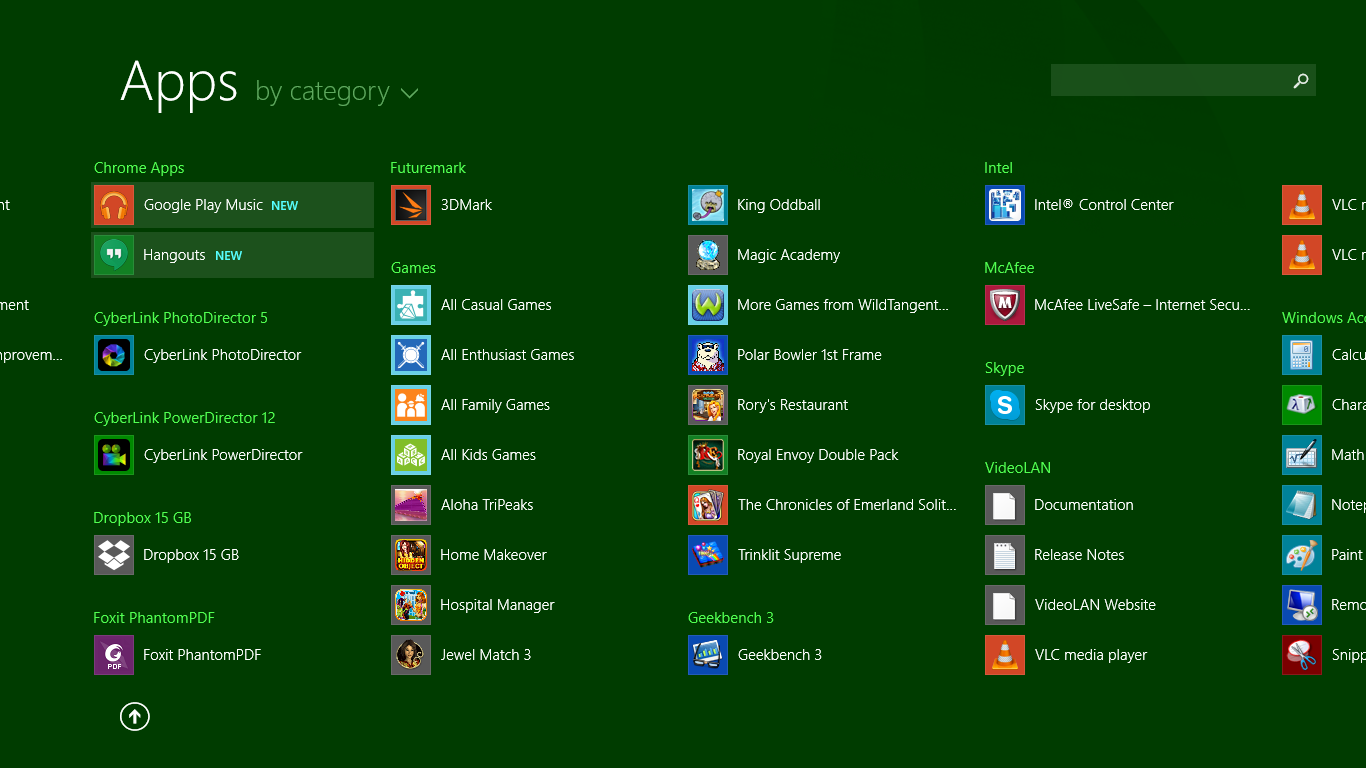Open the VideoLAN Documentation
The height and width of the screenshot is (768, 1366).
(x=1084, y=505)
